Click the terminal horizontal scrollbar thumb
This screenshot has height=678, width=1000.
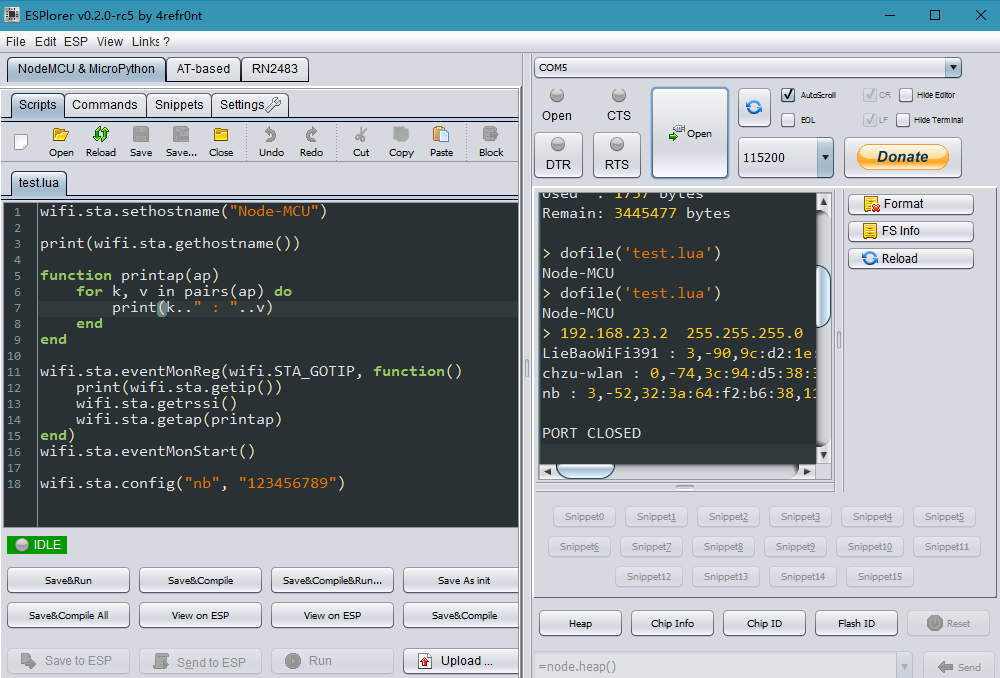585,471
